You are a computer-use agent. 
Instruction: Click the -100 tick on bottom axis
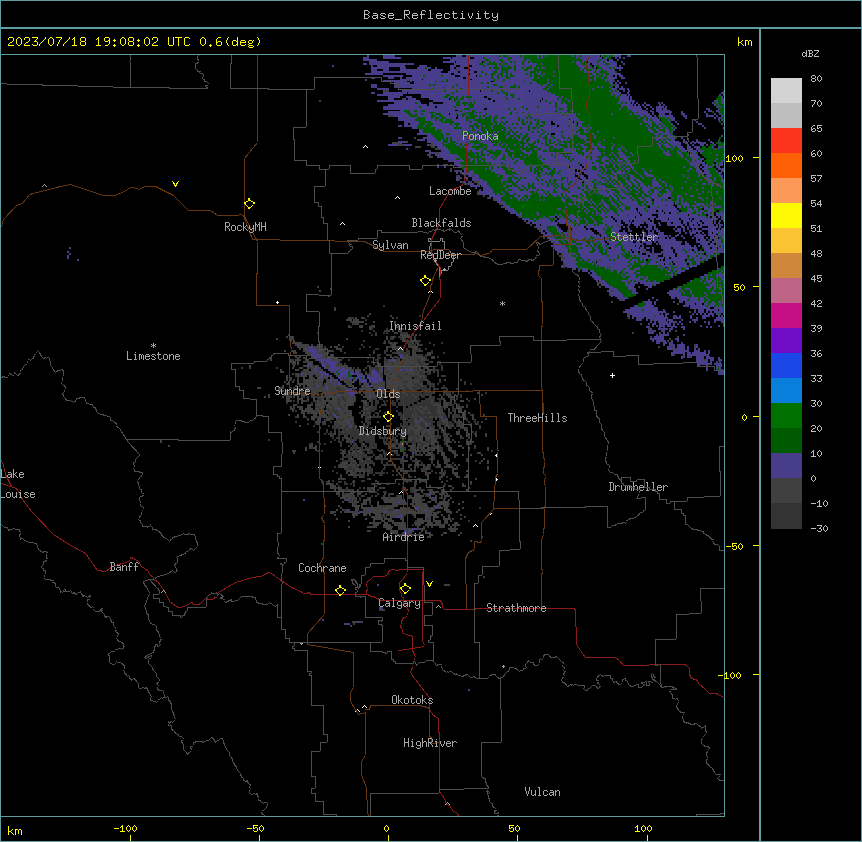click(125, 828)
